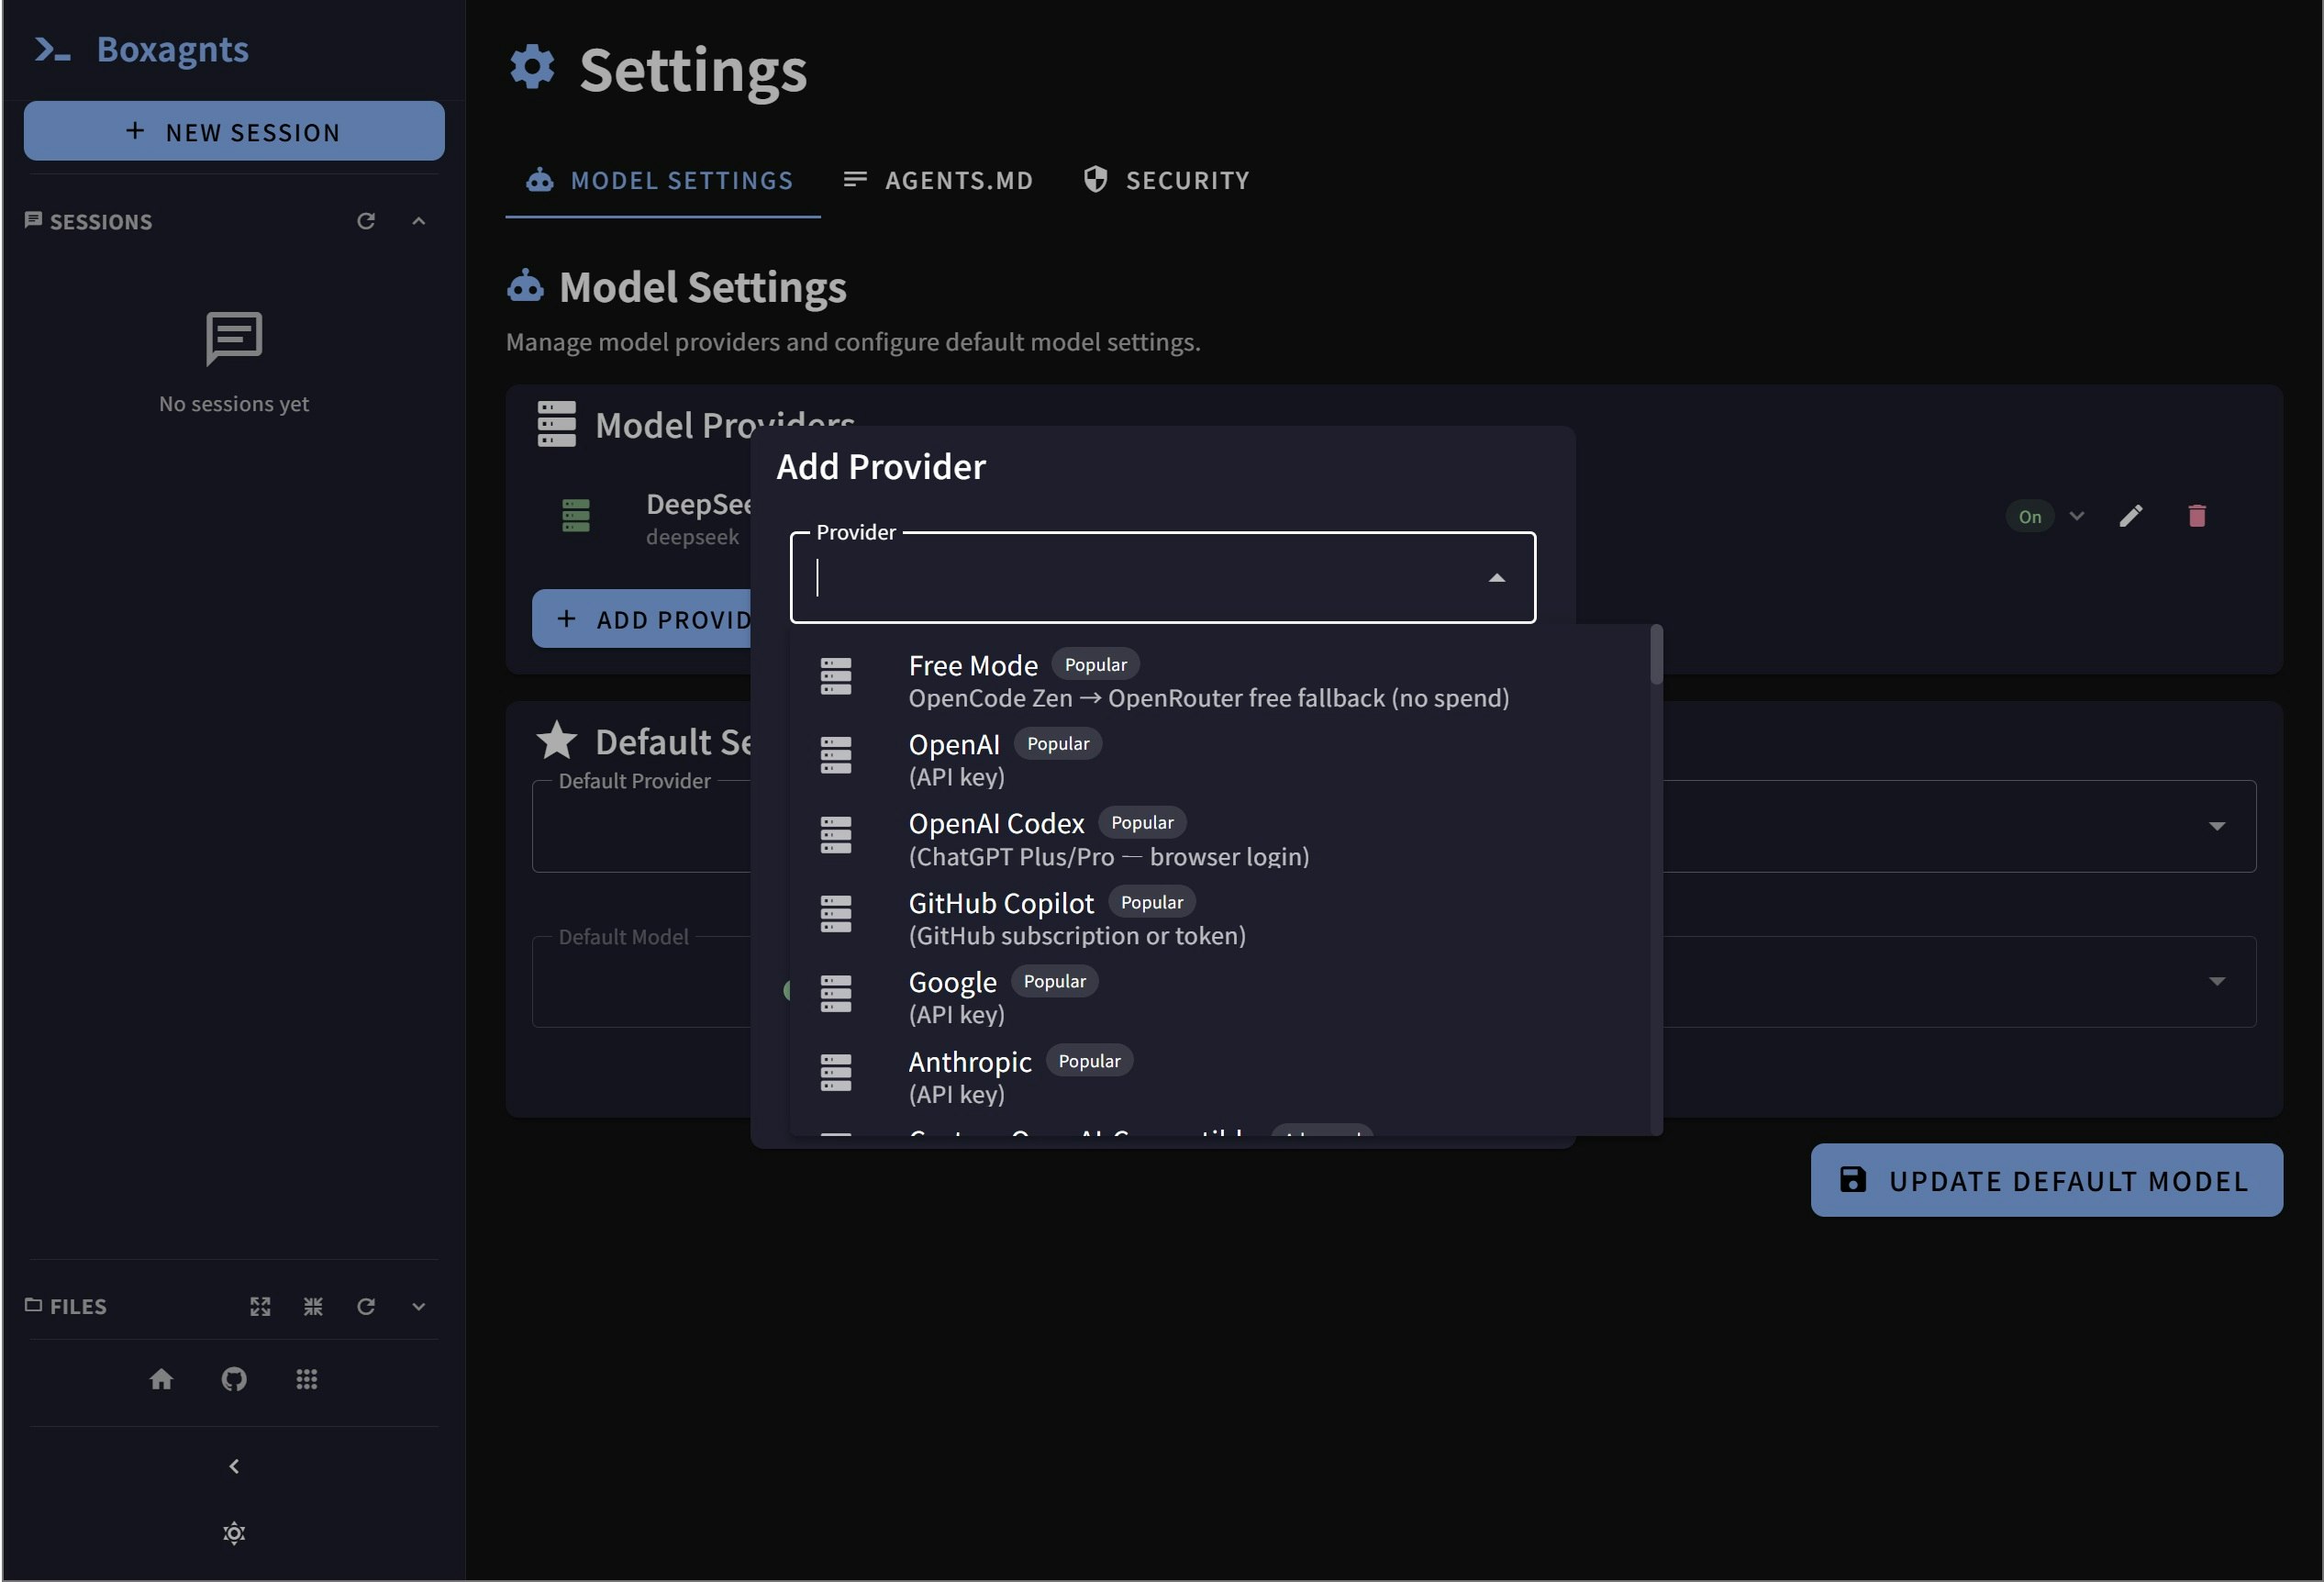Switch to Model Settings tab
The width and height of the screenshot is (2324, 1582).
coord(662,180)
